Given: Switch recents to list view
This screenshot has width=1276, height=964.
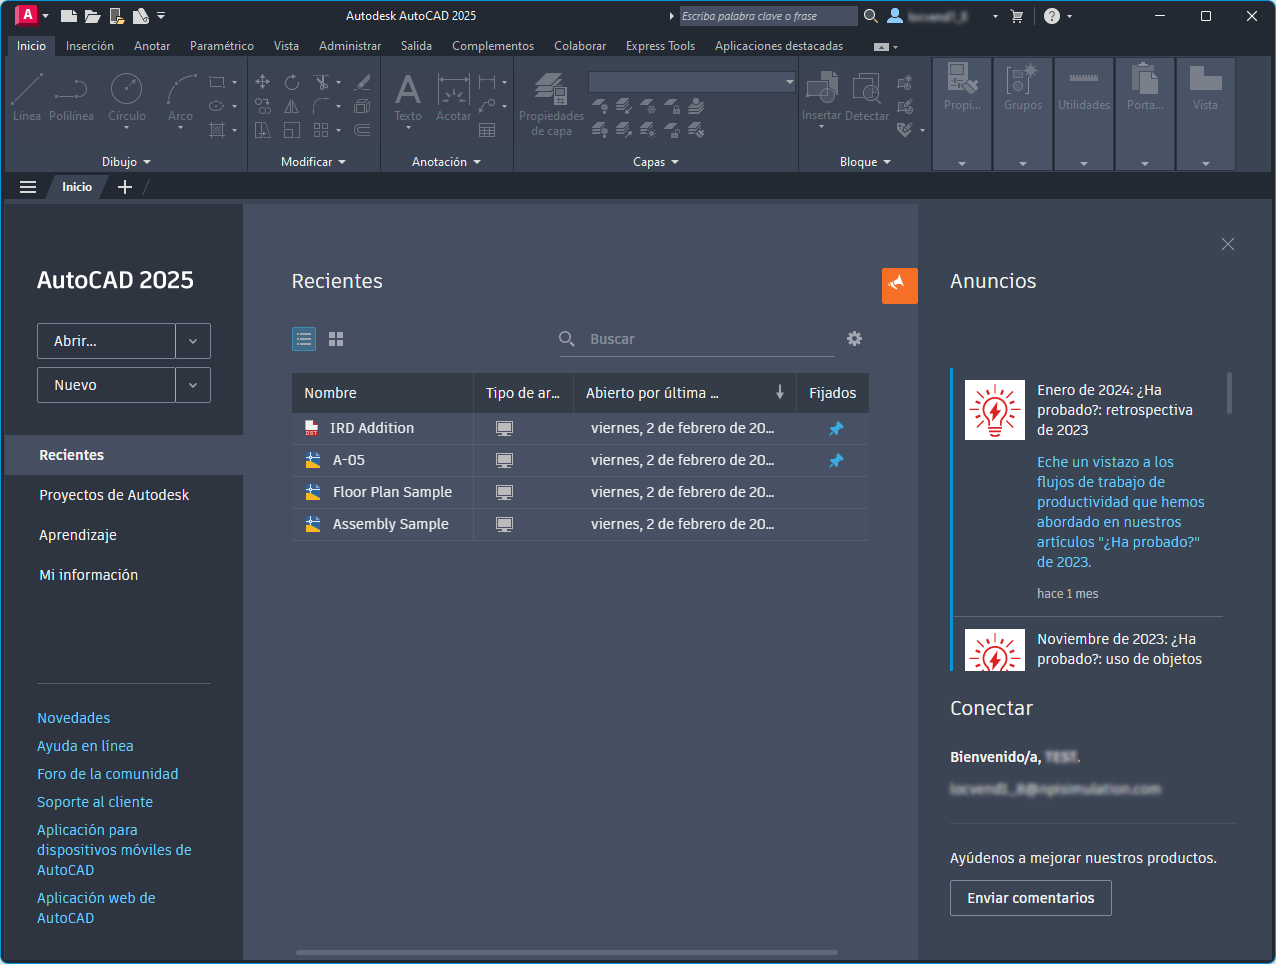Looking at the screenshot, I should coord(304,339).
